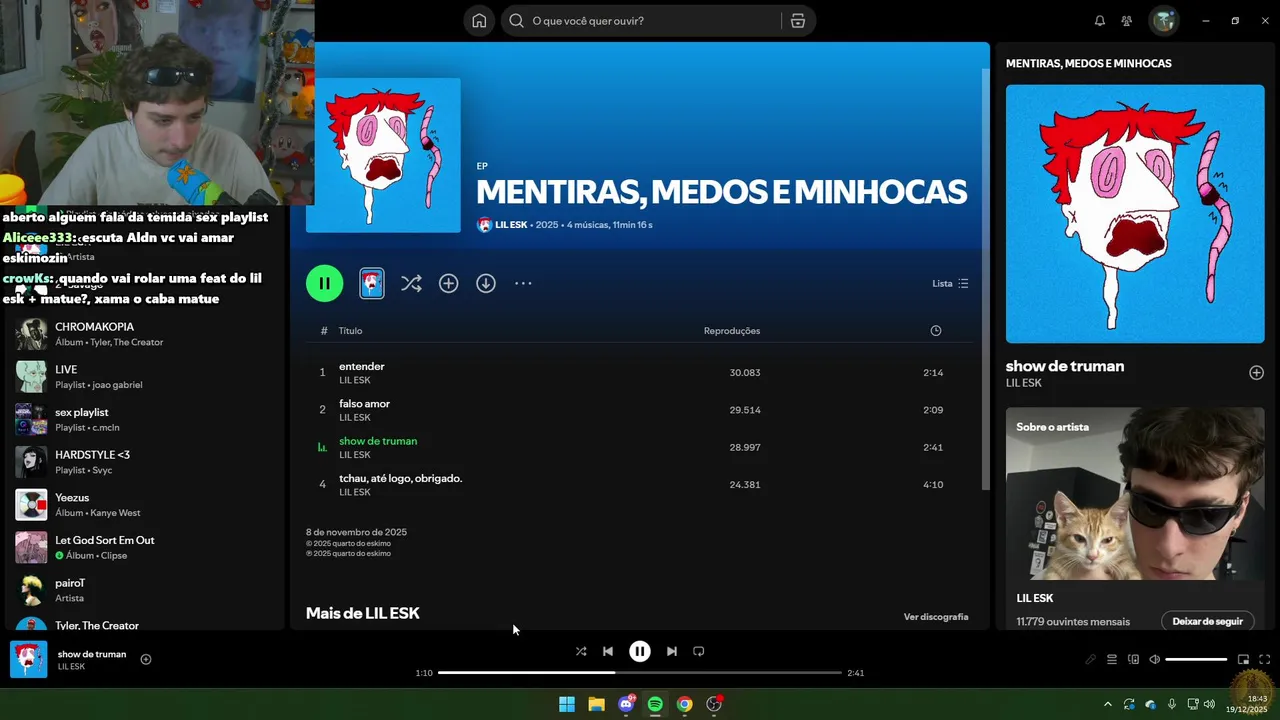
Task: Open LIL ESK artist link under EP title
Action: click(511, 225)
